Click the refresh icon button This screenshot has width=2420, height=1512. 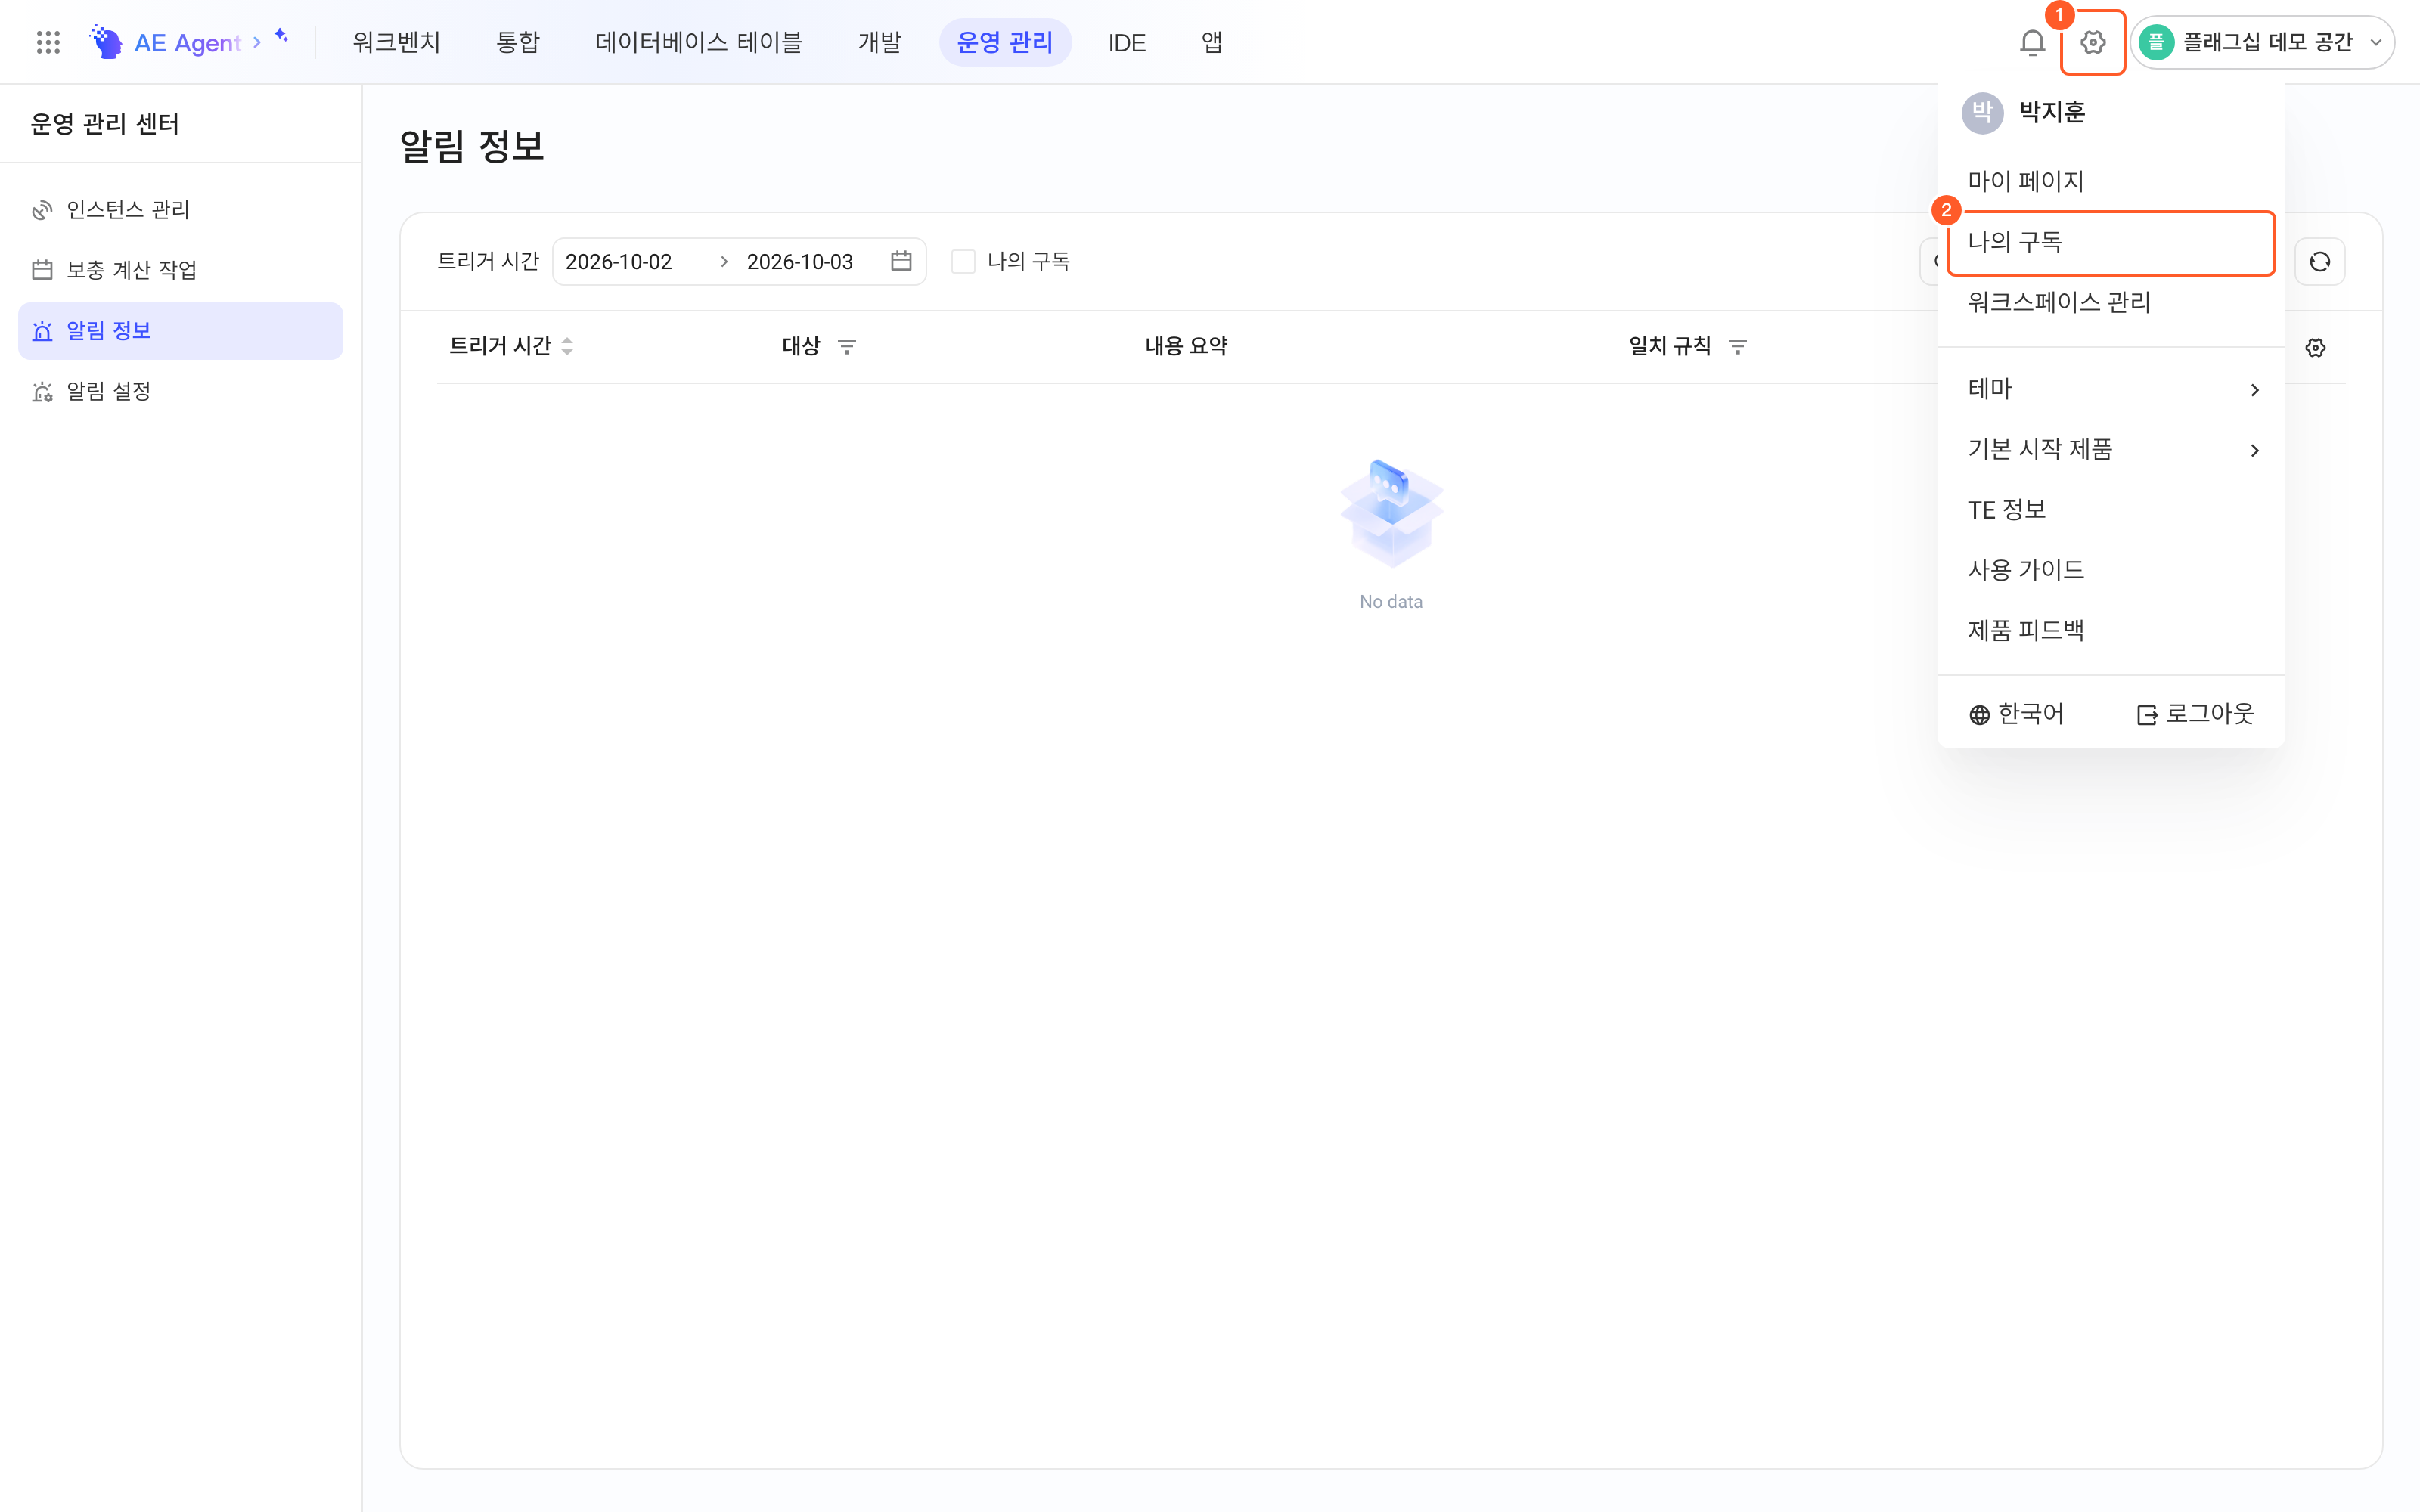click(2320, 262)
